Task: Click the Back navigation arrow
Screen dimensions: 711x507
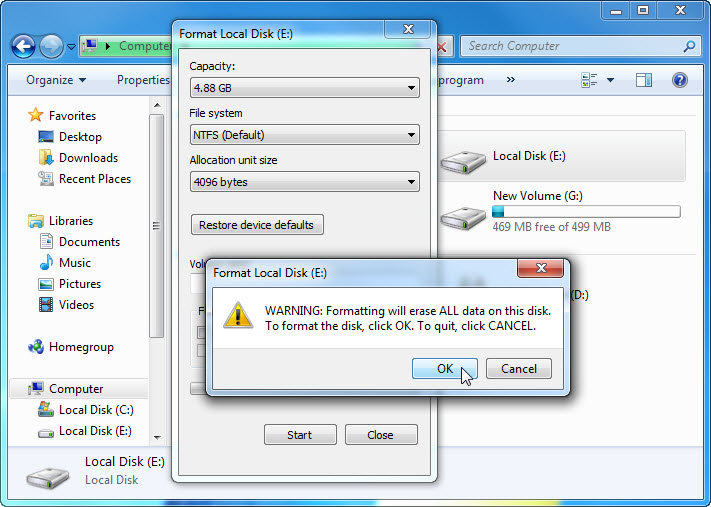Action: click(x=23, y=46)
